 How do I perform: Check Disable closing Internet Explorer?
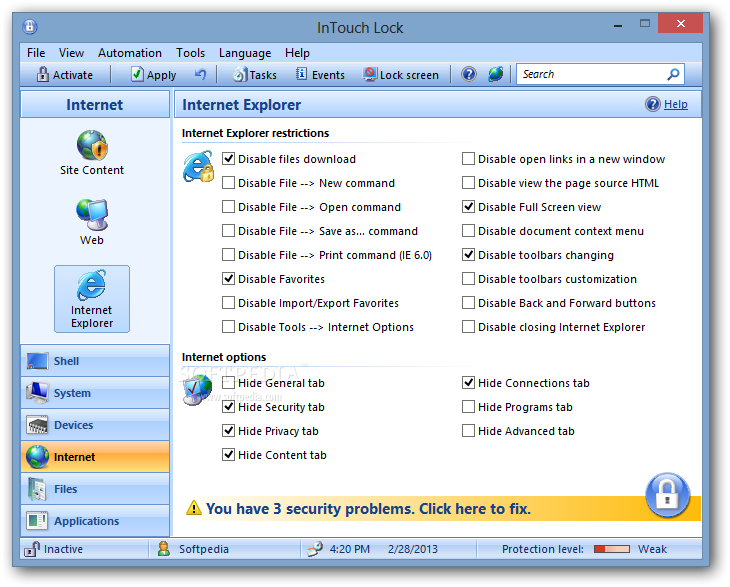(468, 327)
